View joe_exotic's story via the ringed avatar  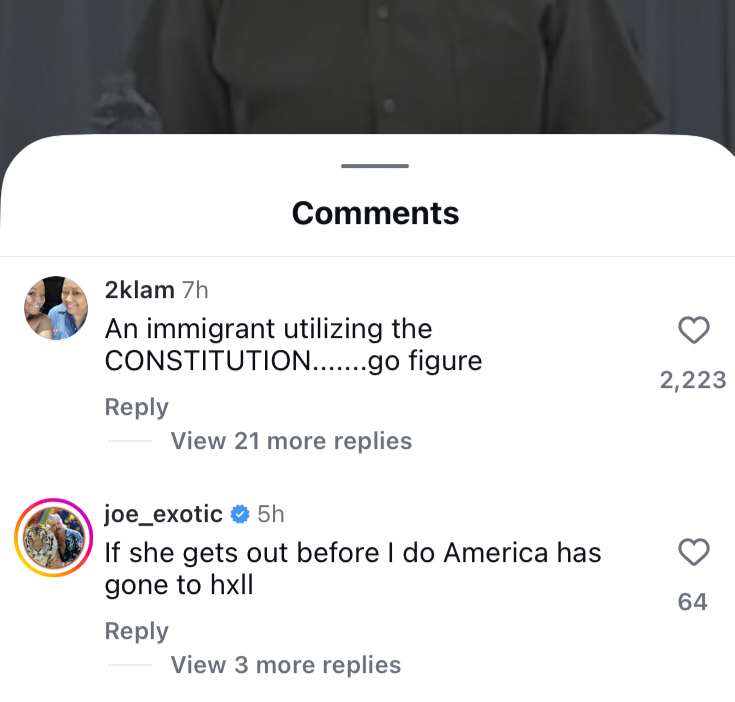coord(54,538)
